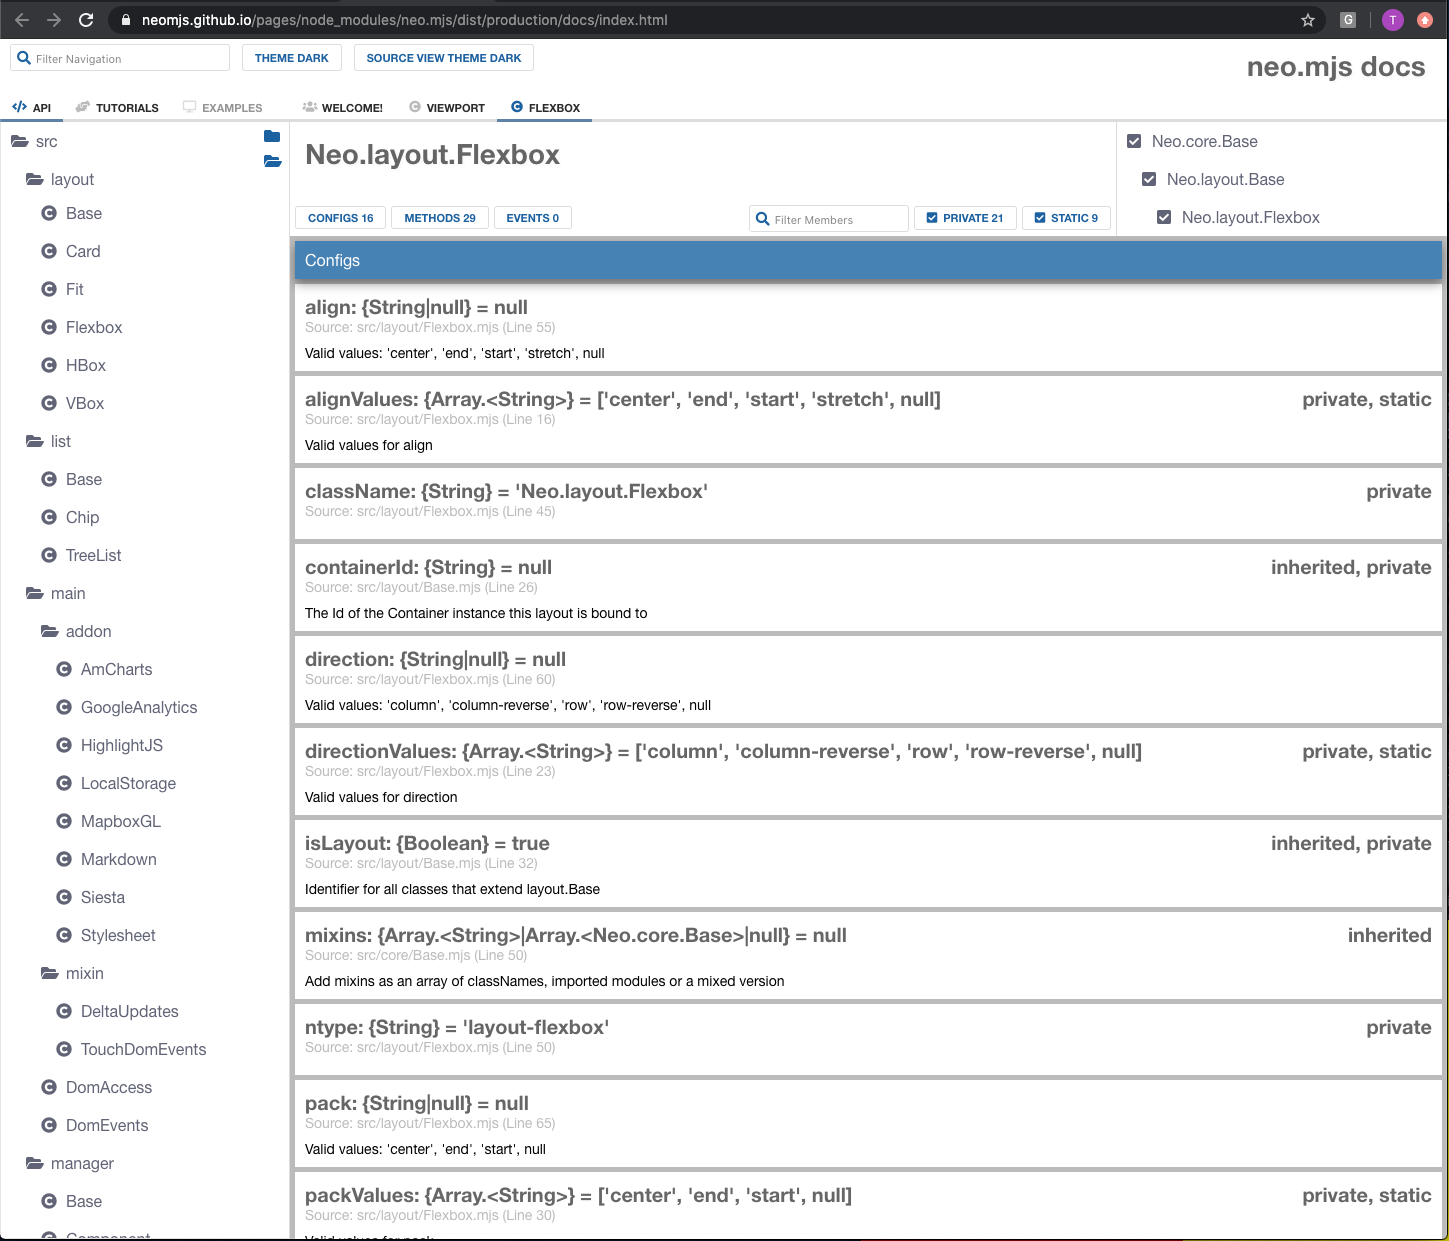Click inside the Filter Navigation input field
1449x1241 pixels.
pyautogui.click(x=120, y=57)
